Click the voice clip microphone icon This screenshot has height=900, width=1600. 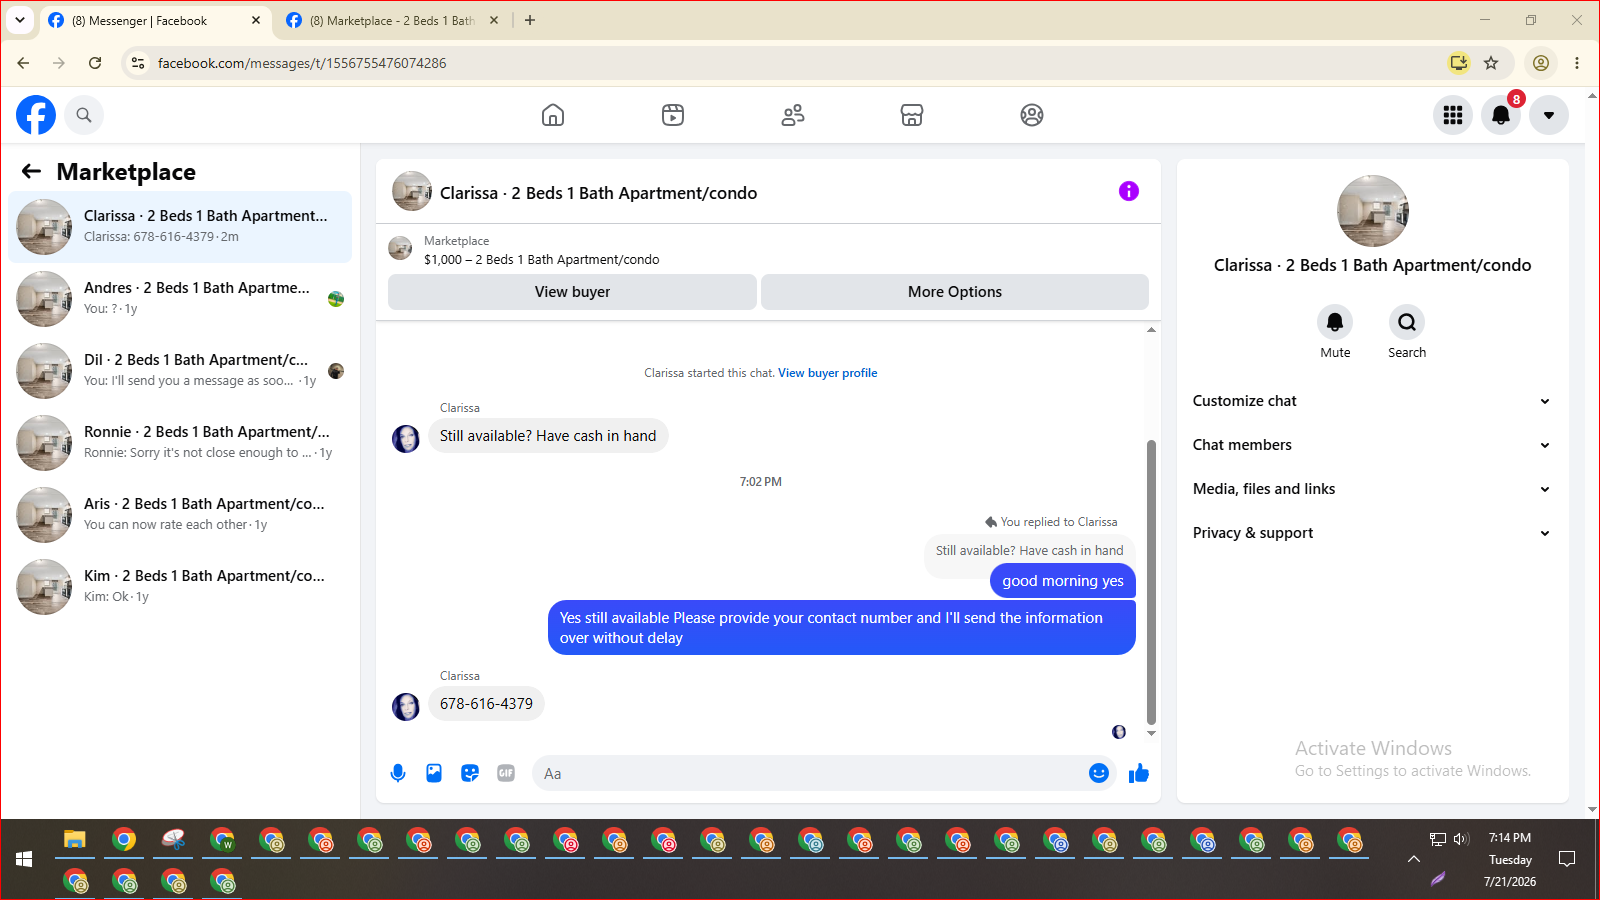[398, 773]
